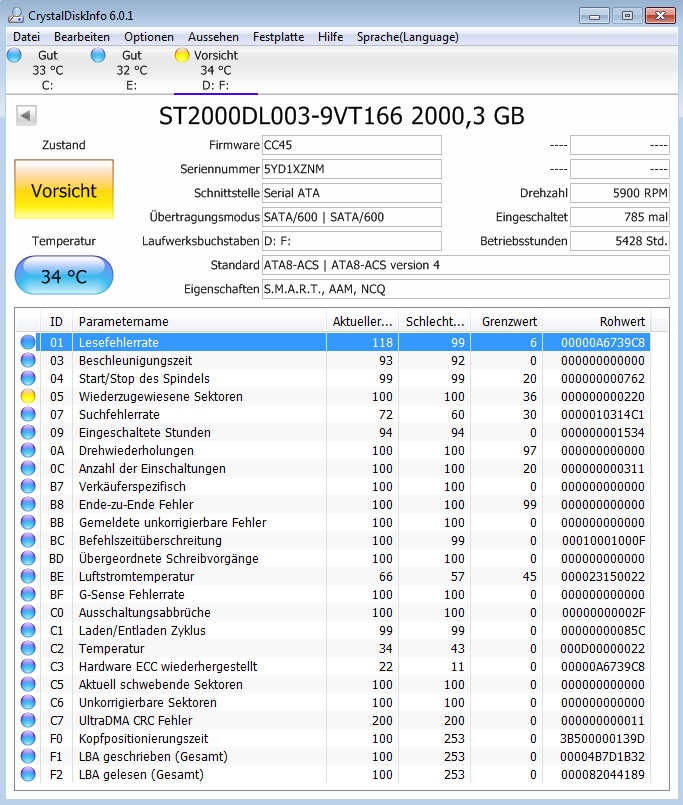
Task: Click the yellow Vorsicht orb in drive bar
Action: coord(182,55)
